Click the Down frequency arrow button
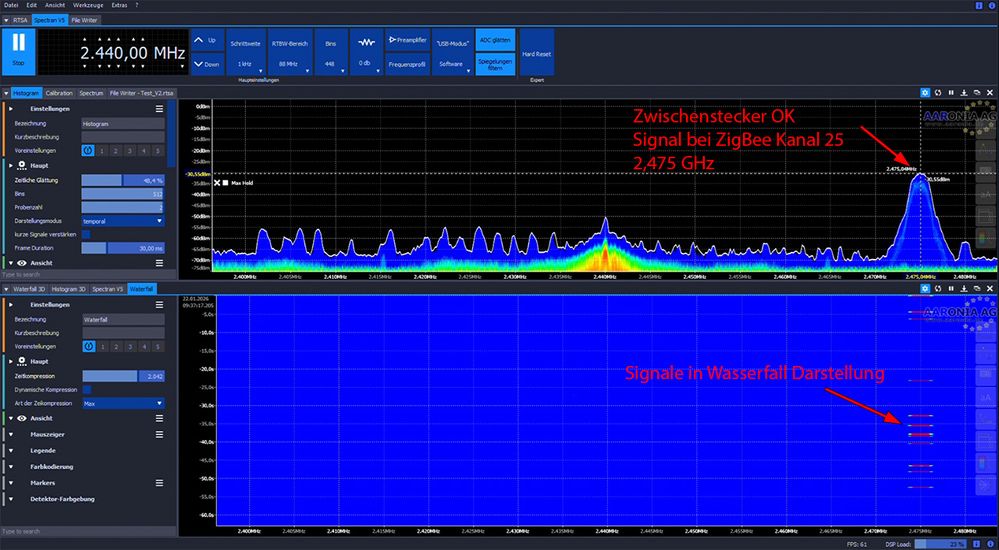Image resolution: width=999 pixels, height=550 pixels. click(x=205, y=64)
